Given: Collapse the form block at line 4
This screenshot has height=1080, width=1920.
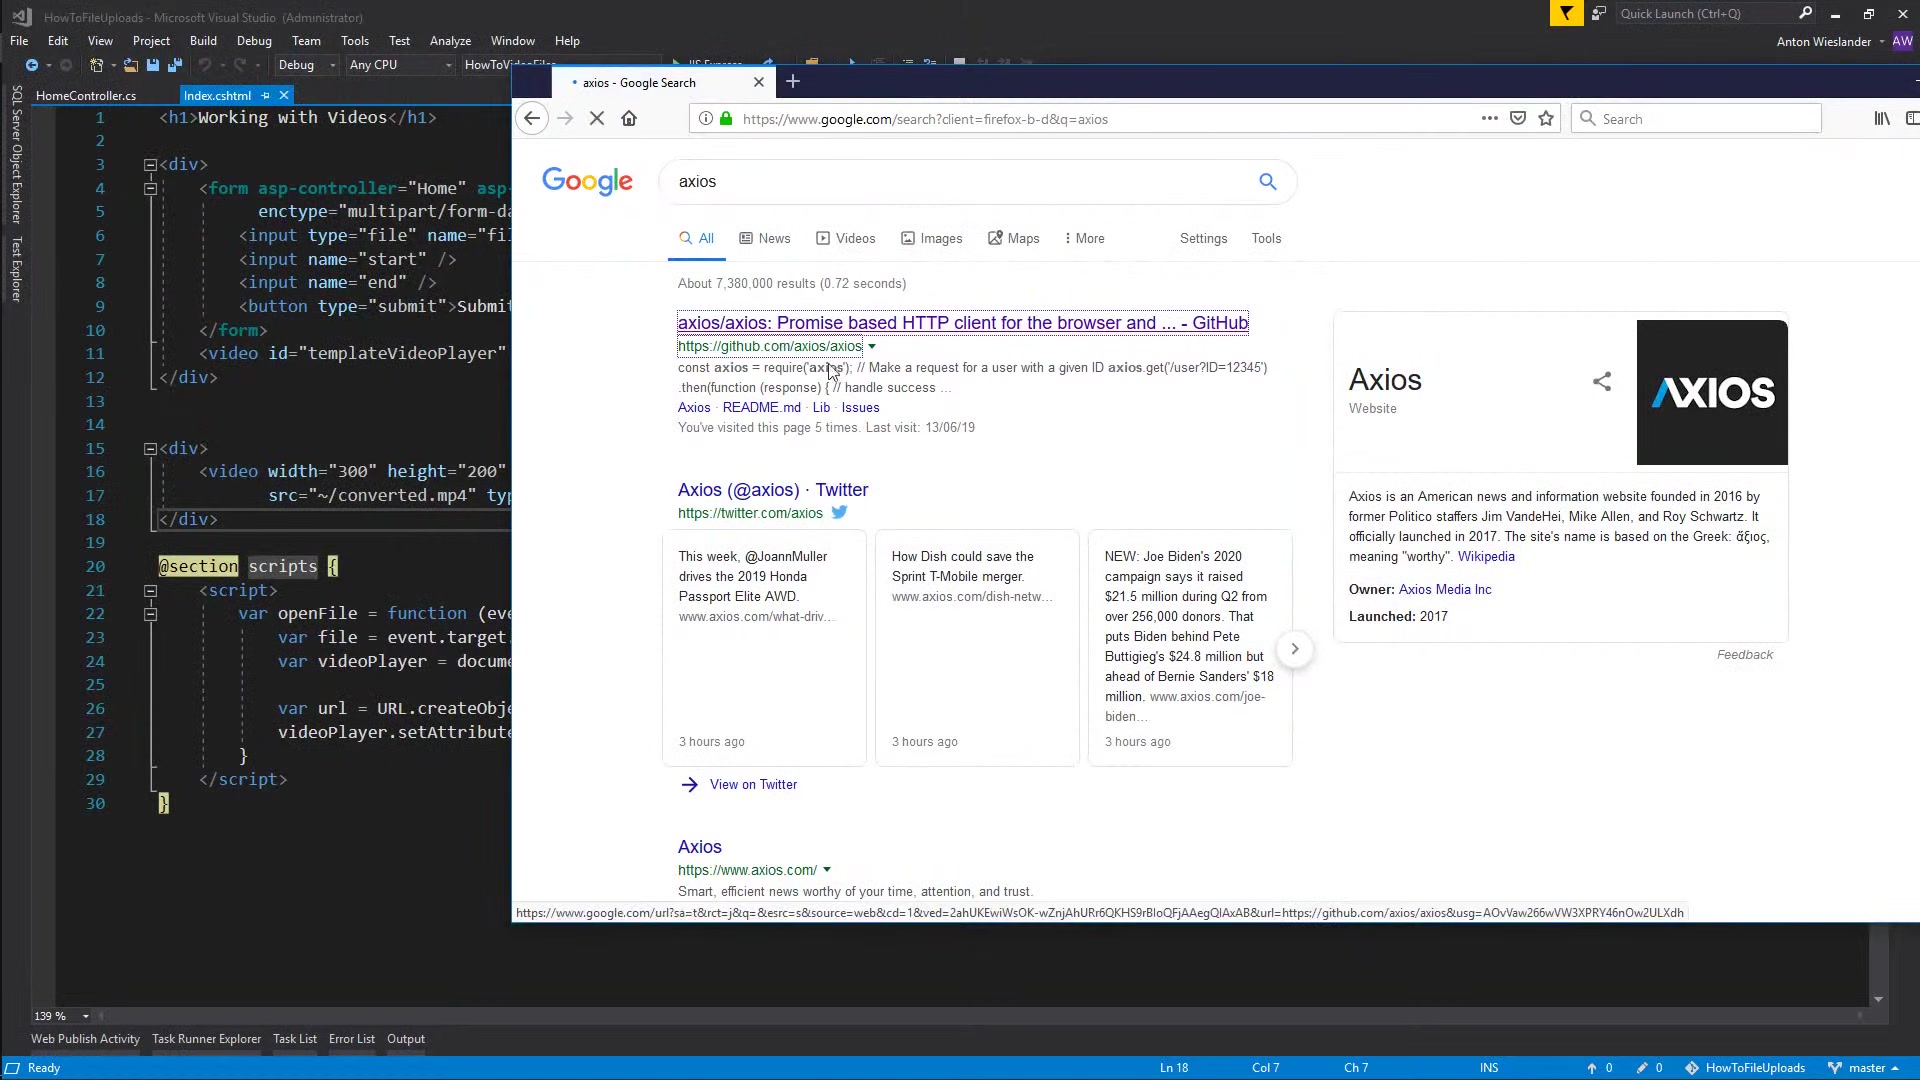Looking at the screenshot, I should 150,188.
